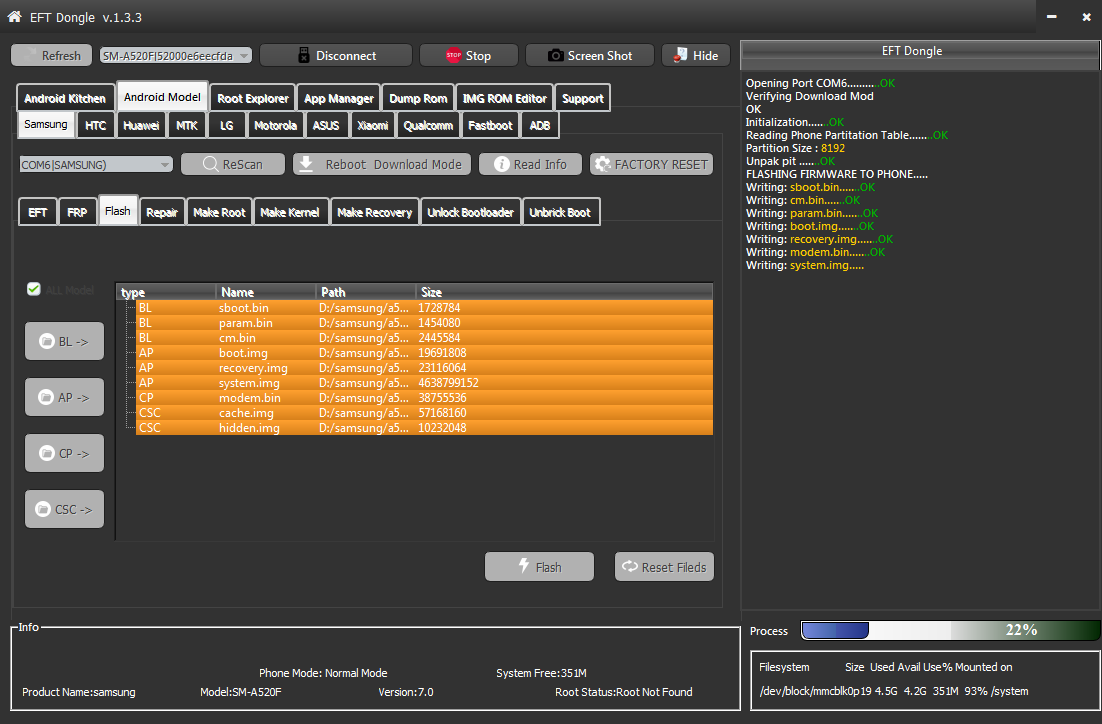Open the SM-A520F device dropdown

point(176,56)
